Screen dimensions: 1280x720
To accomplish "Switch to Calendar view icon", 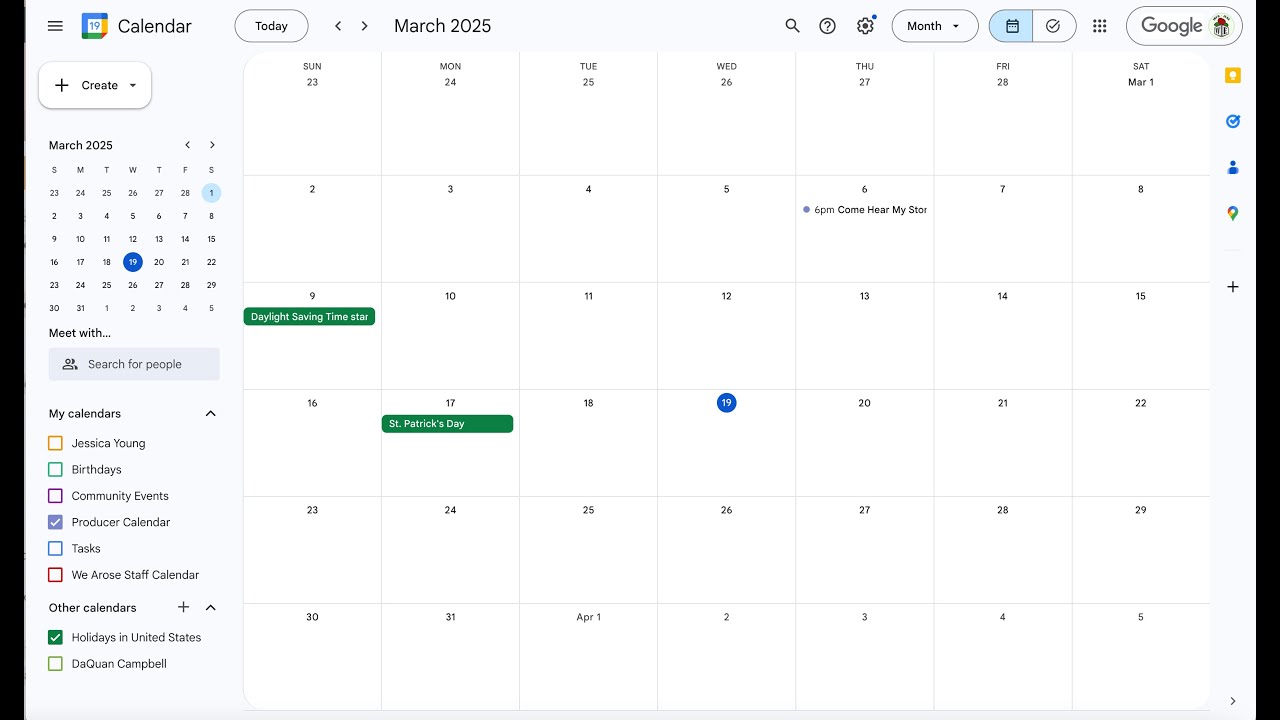I will tap(1011, 26).
